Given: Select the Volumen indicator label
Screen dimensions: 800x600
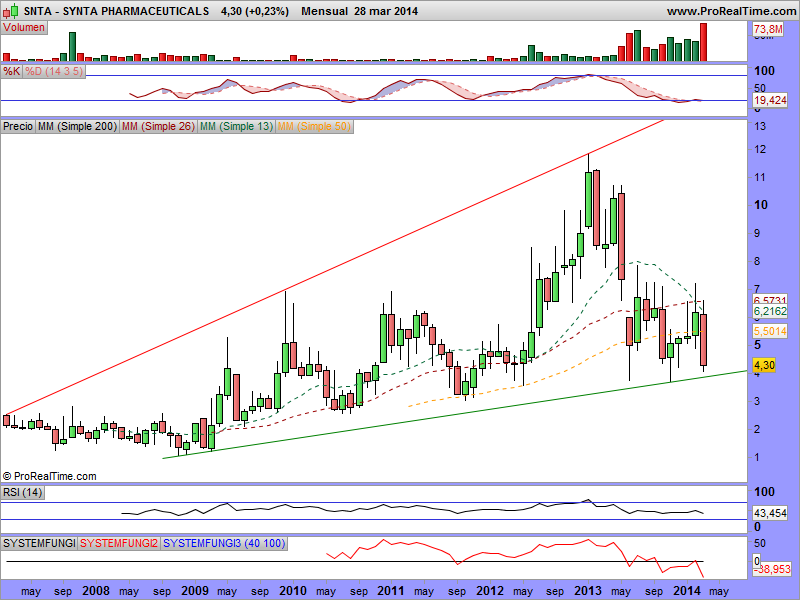Looking at the screenshot, I should [x=24, y=28].
